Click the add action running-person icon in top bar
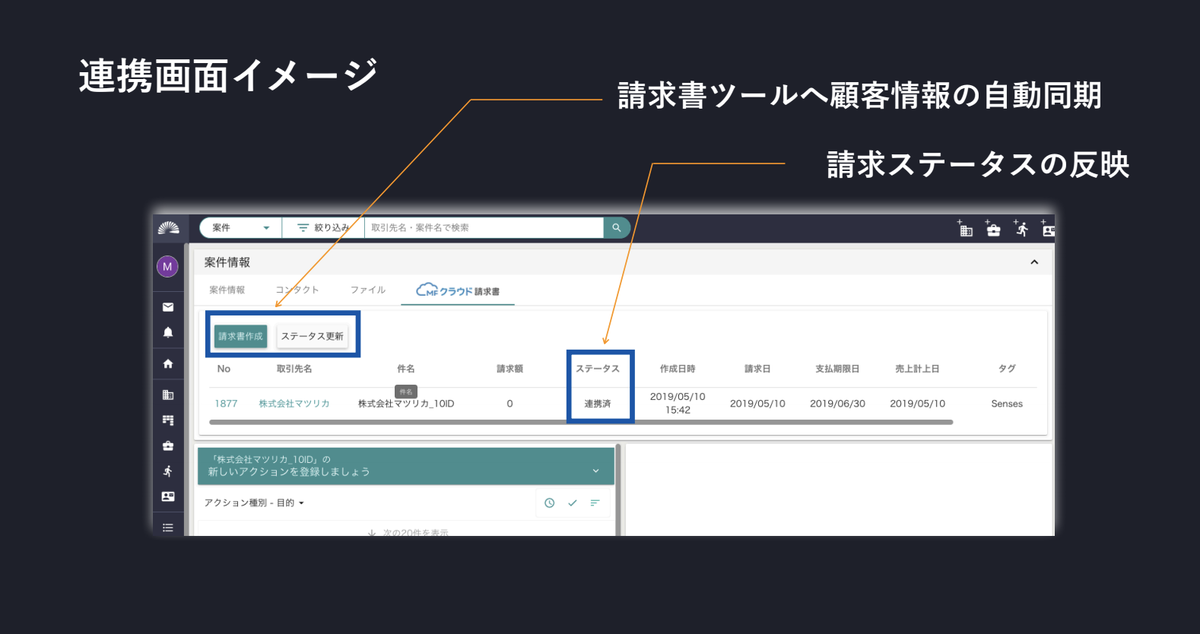The image size is (1200, 634). [x=1020, y=228]
